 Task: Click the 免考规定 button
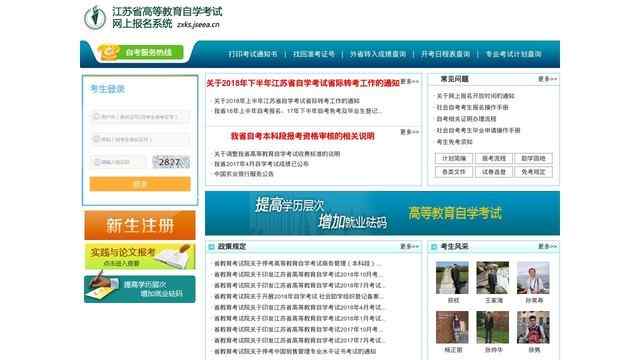pos(533,172)
